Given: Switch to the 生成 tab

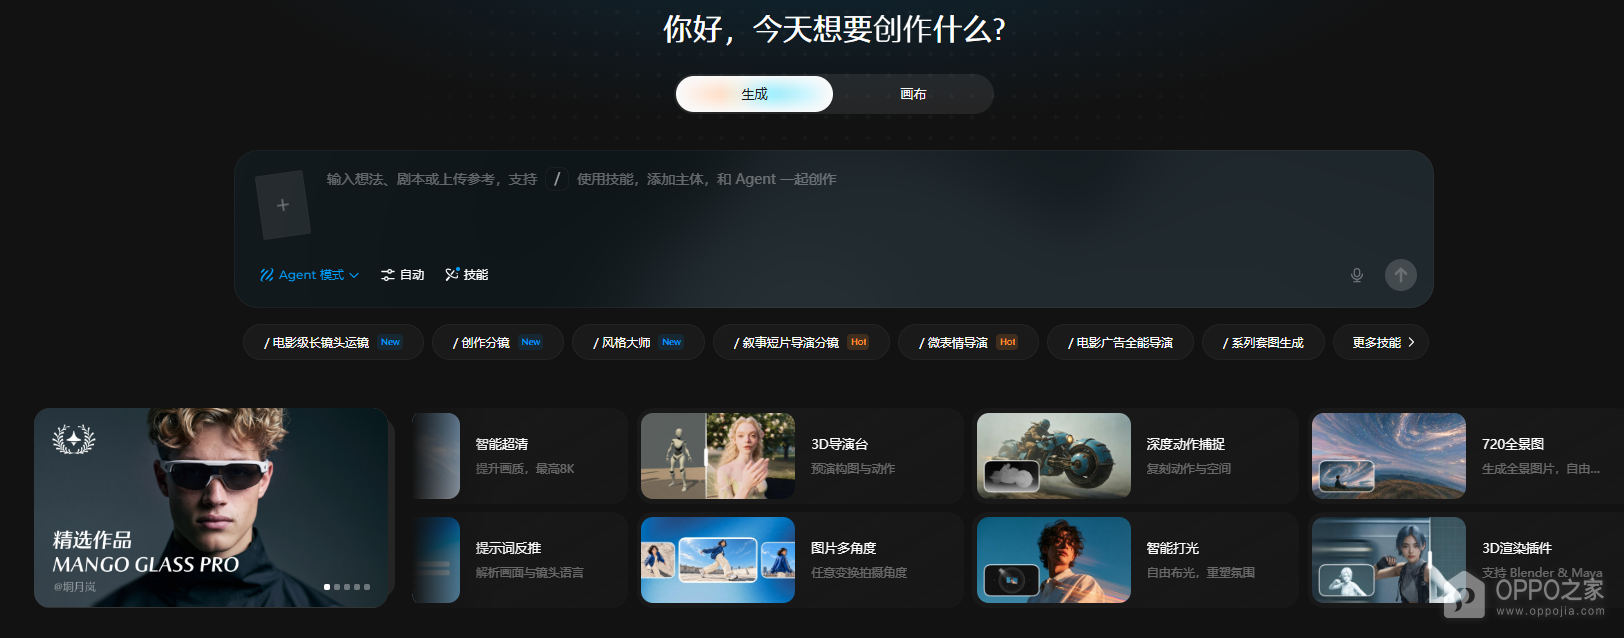Looking at the screenshot, I should 754,94.
